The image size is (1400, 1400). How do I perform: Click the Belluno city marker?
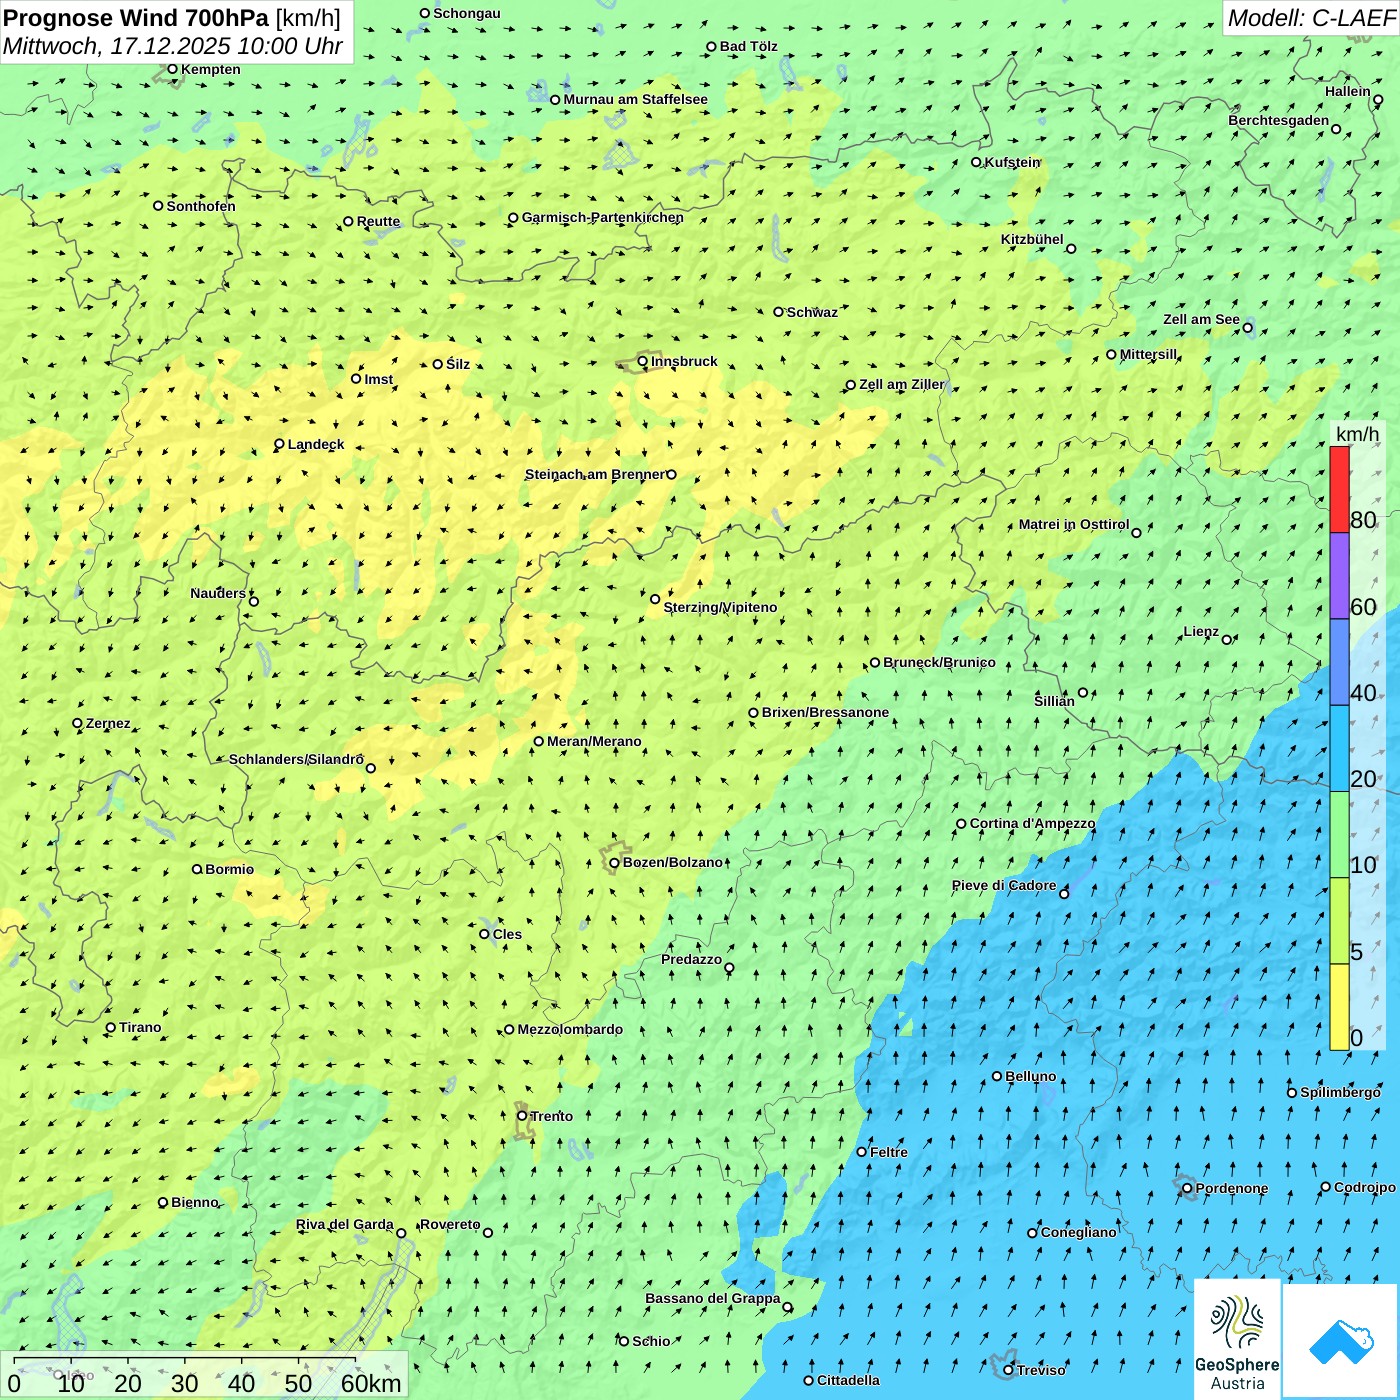click(x=997, y=1076)
